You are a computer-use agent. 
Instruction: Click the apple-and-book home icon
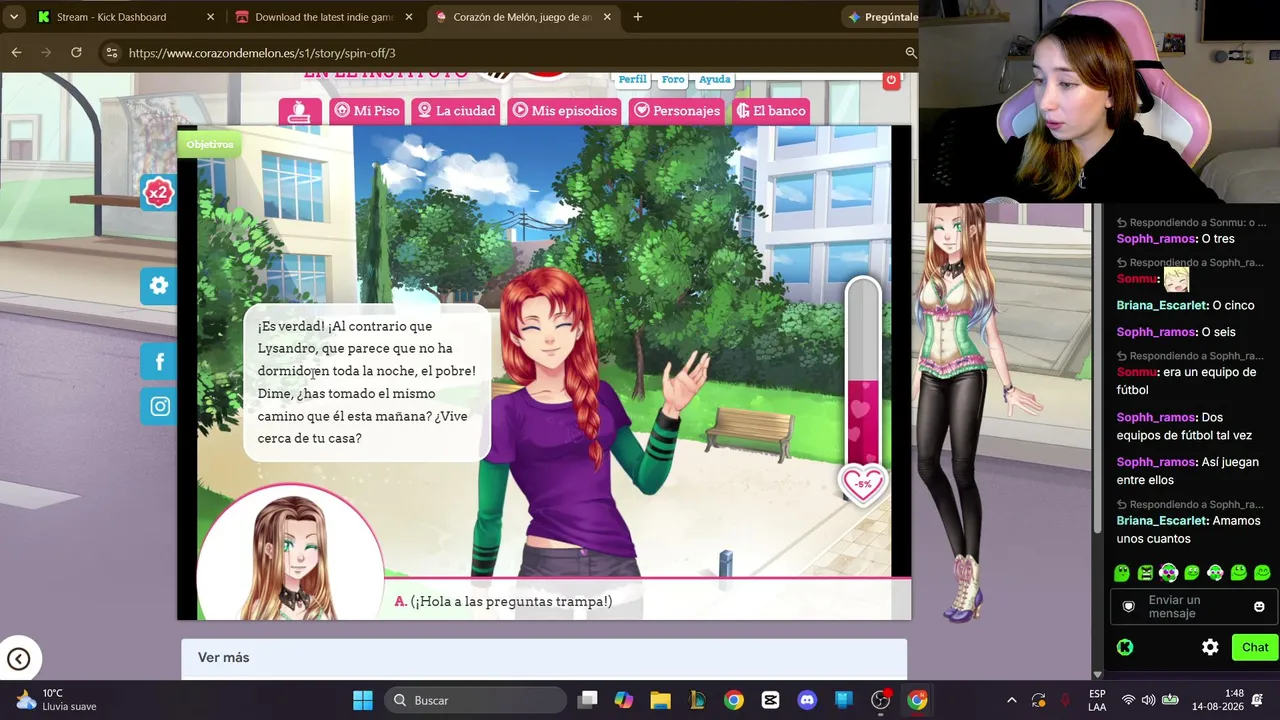point(299,111)
